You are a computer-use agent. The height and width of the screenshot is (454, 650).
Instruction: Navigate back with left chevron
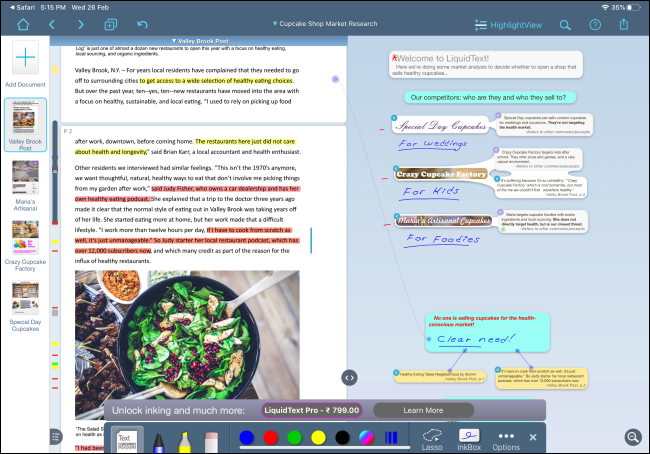tap(52, 25)
